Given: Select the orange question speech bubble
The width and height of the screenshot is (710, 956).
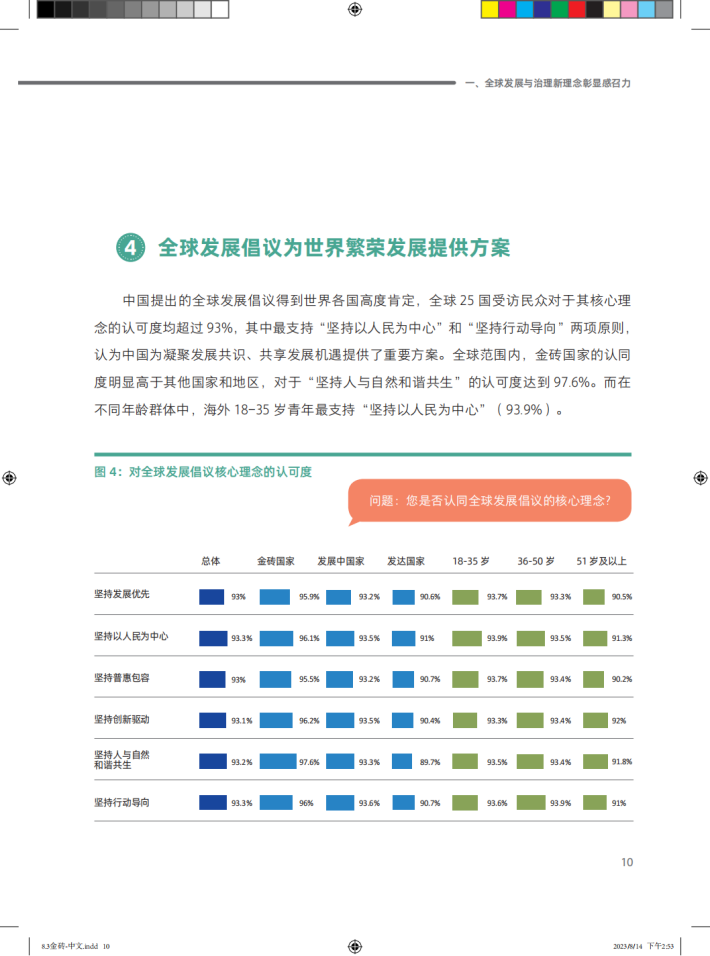Looking at the screenshot, I should click(489, 500).
